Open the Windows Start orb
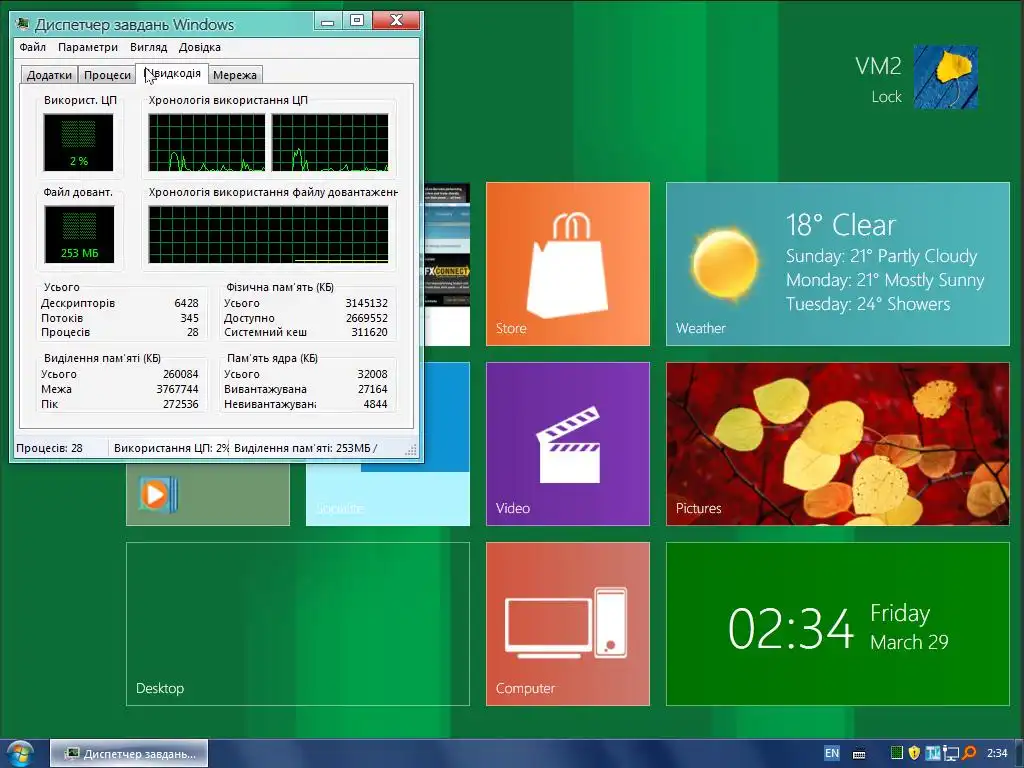 pyautogui.click(x=20, y=754)
